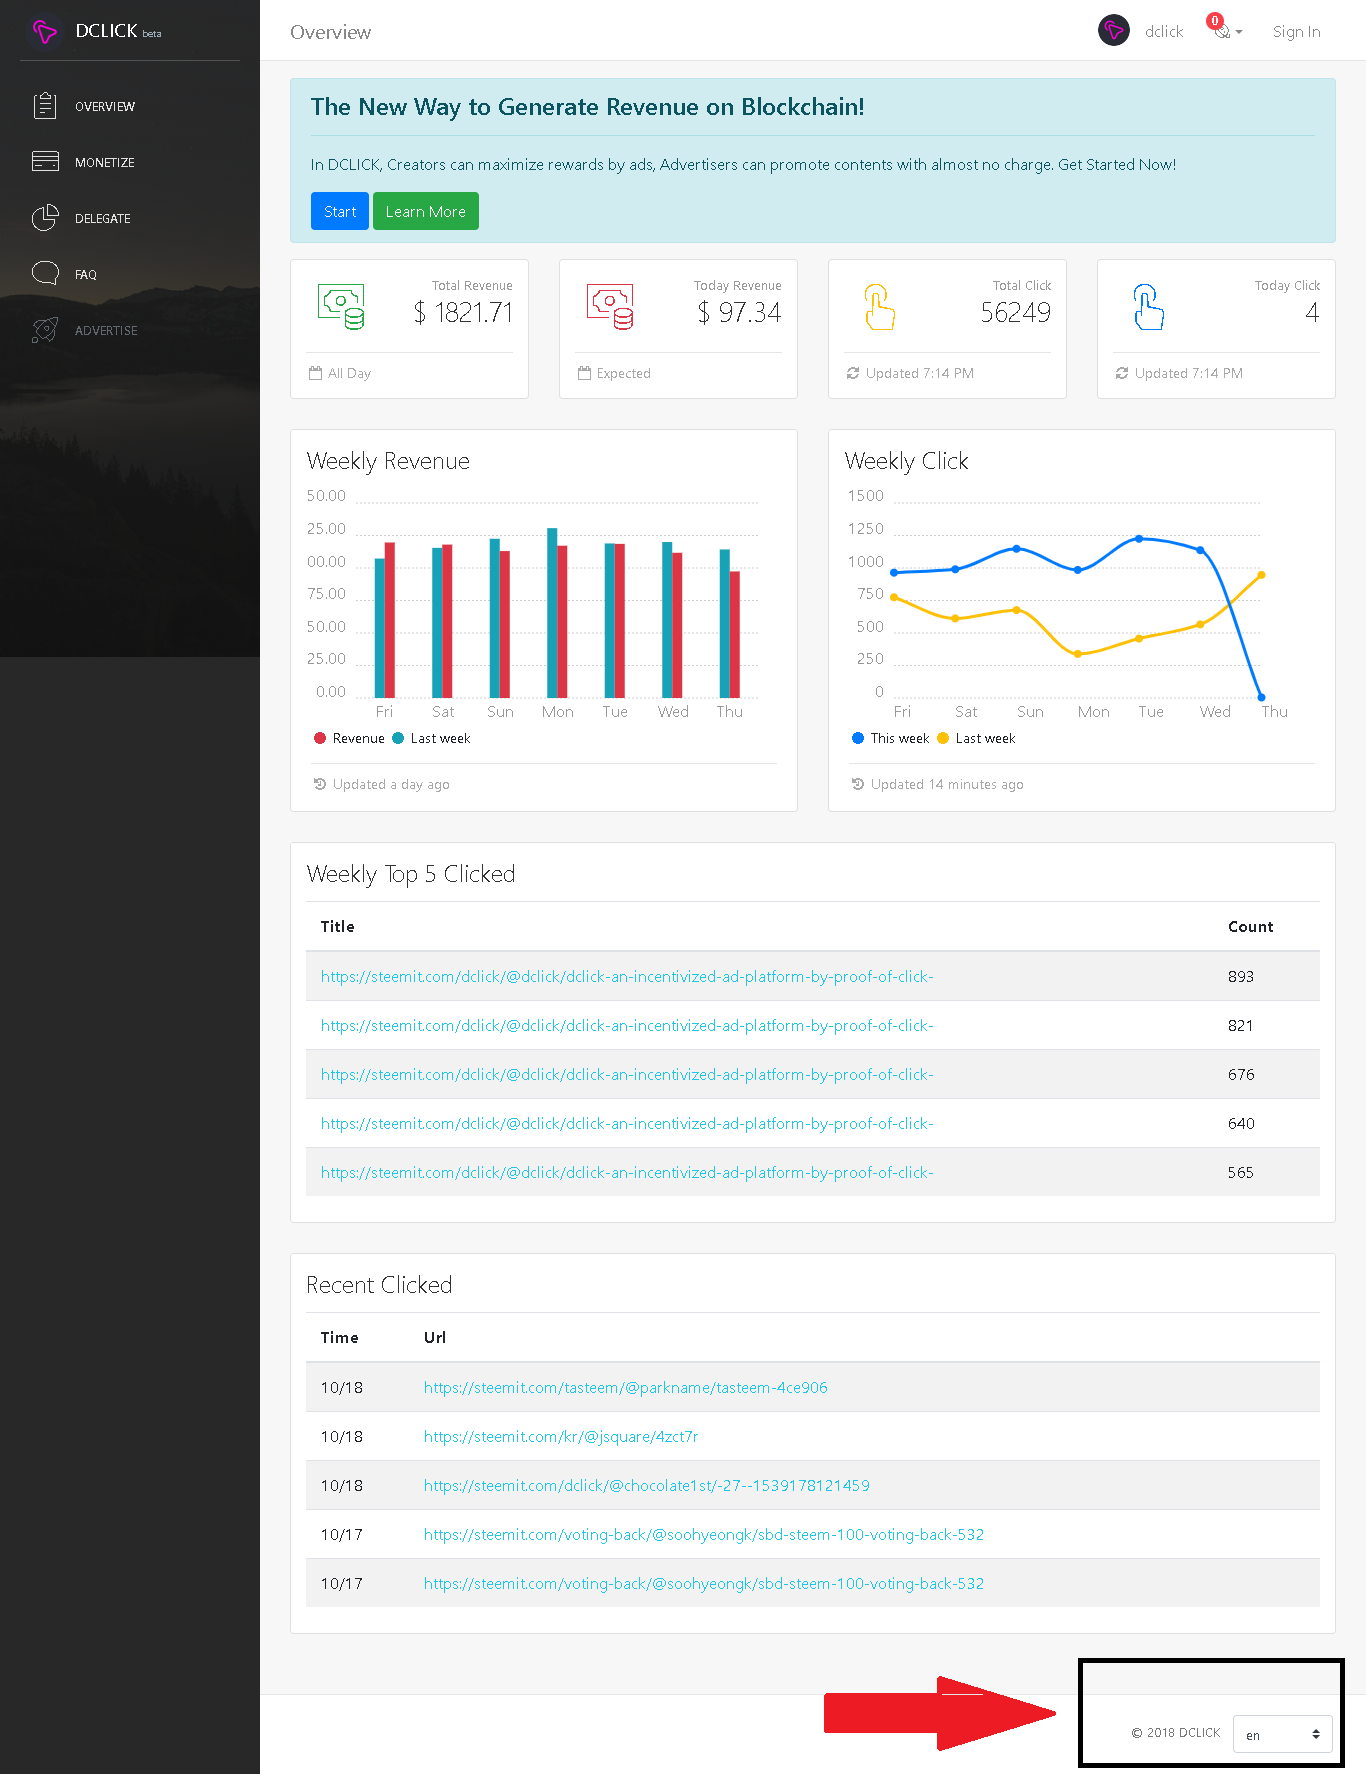Image resolution: width=1366 pixels, height=1774 pixels.
Task: Click the Count column header
Action: coord(1250,926)
